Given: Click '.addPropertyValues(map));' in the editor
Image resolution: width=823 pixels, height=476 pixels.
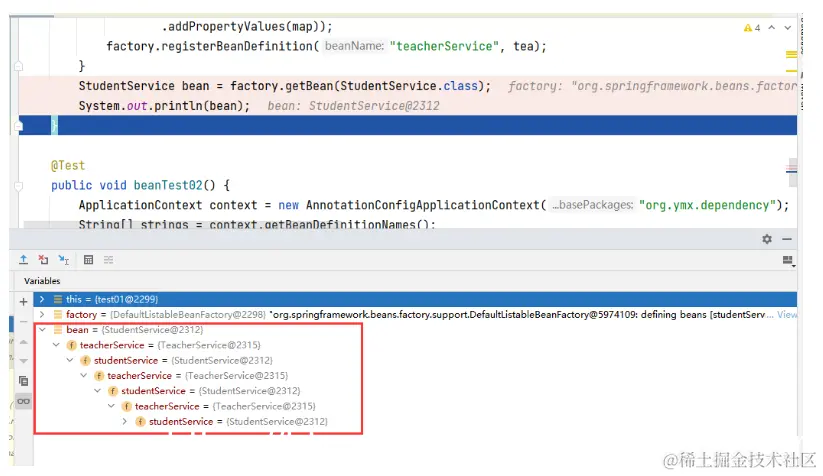Looking at the screenshot, I should coord(247,26).
